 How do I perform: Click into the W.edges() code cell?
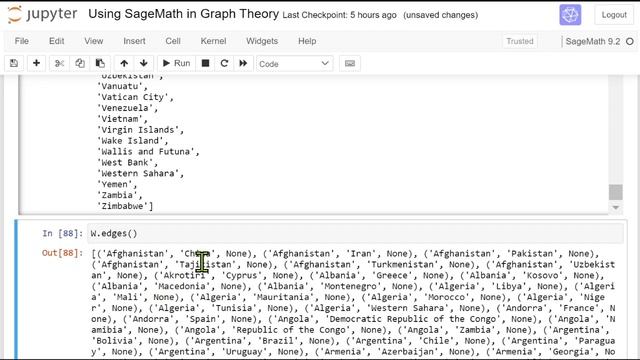(x=355, y=233)
